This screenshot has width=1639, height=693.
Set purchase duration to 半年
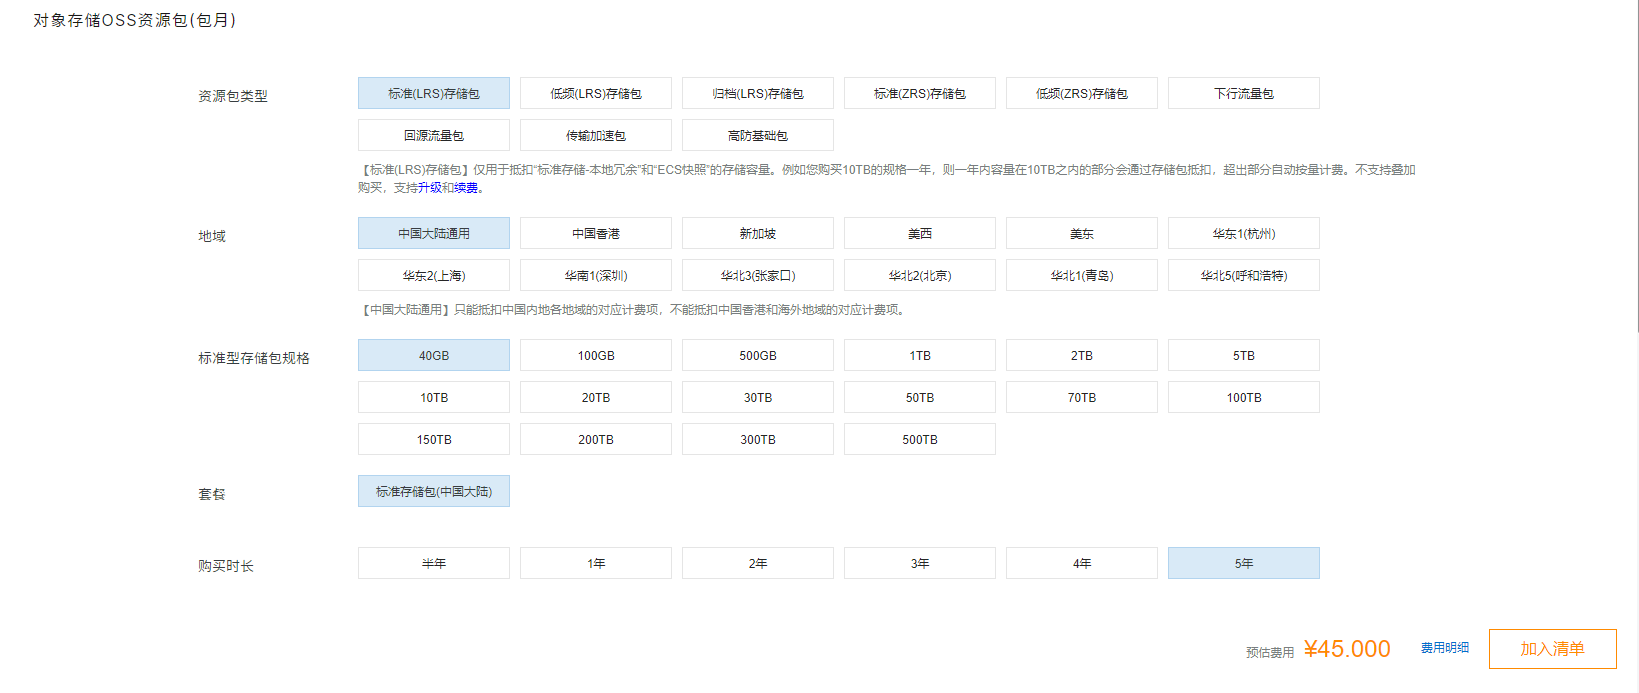pos(433,563)
